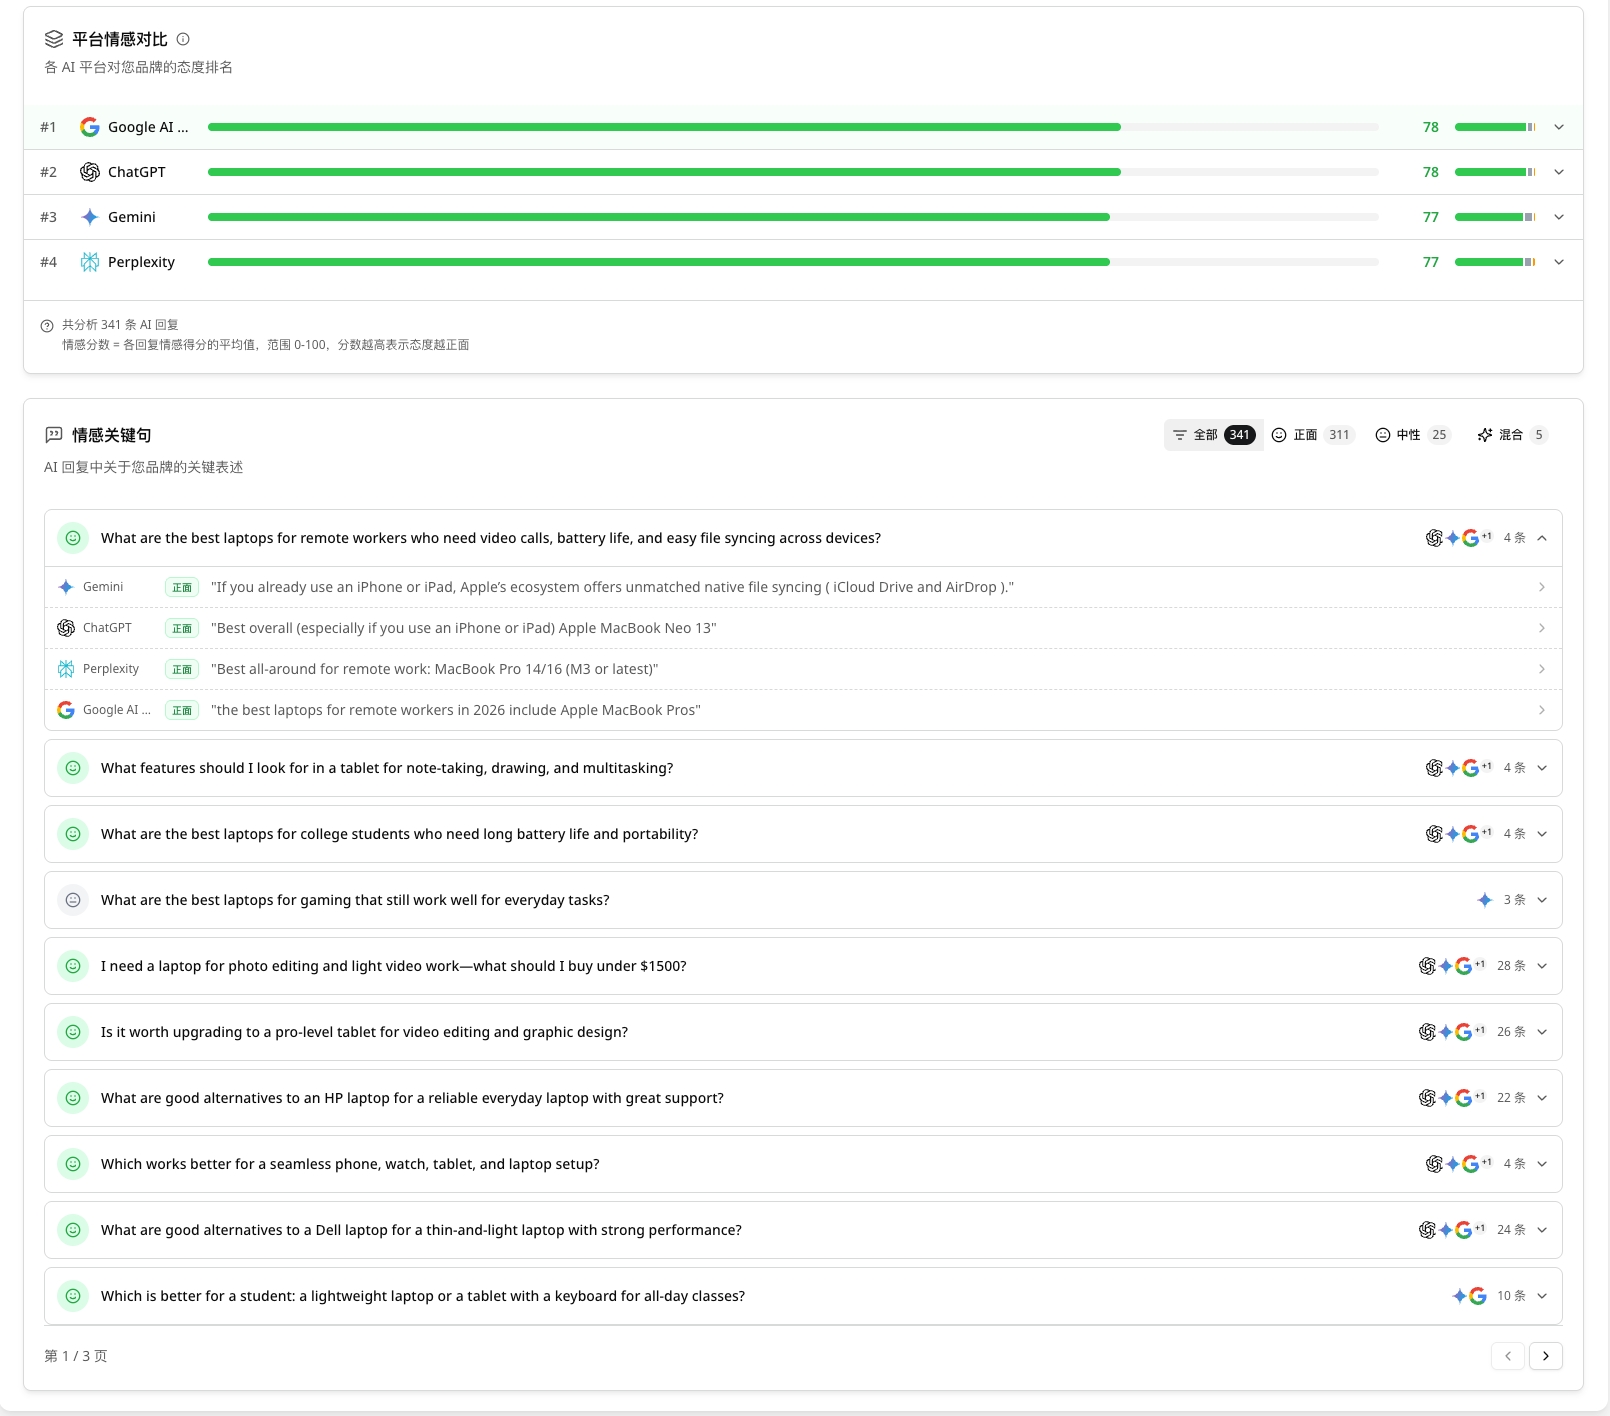Click the layers icon beside 平台情感对比 heading
This screenshot has height=1416, width=1610.
coord(54,39)
